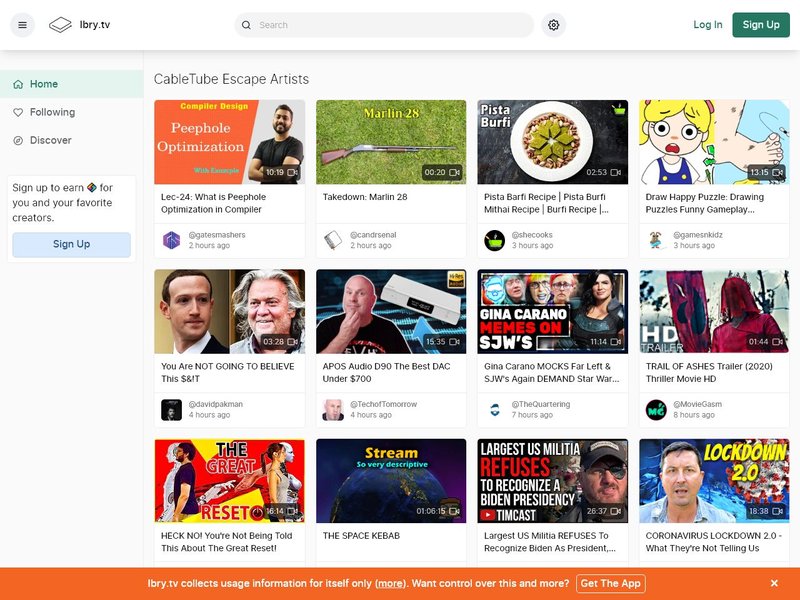800x600 pixels.
Task: Click the magnifier icon in search bar
Action: 246,25
